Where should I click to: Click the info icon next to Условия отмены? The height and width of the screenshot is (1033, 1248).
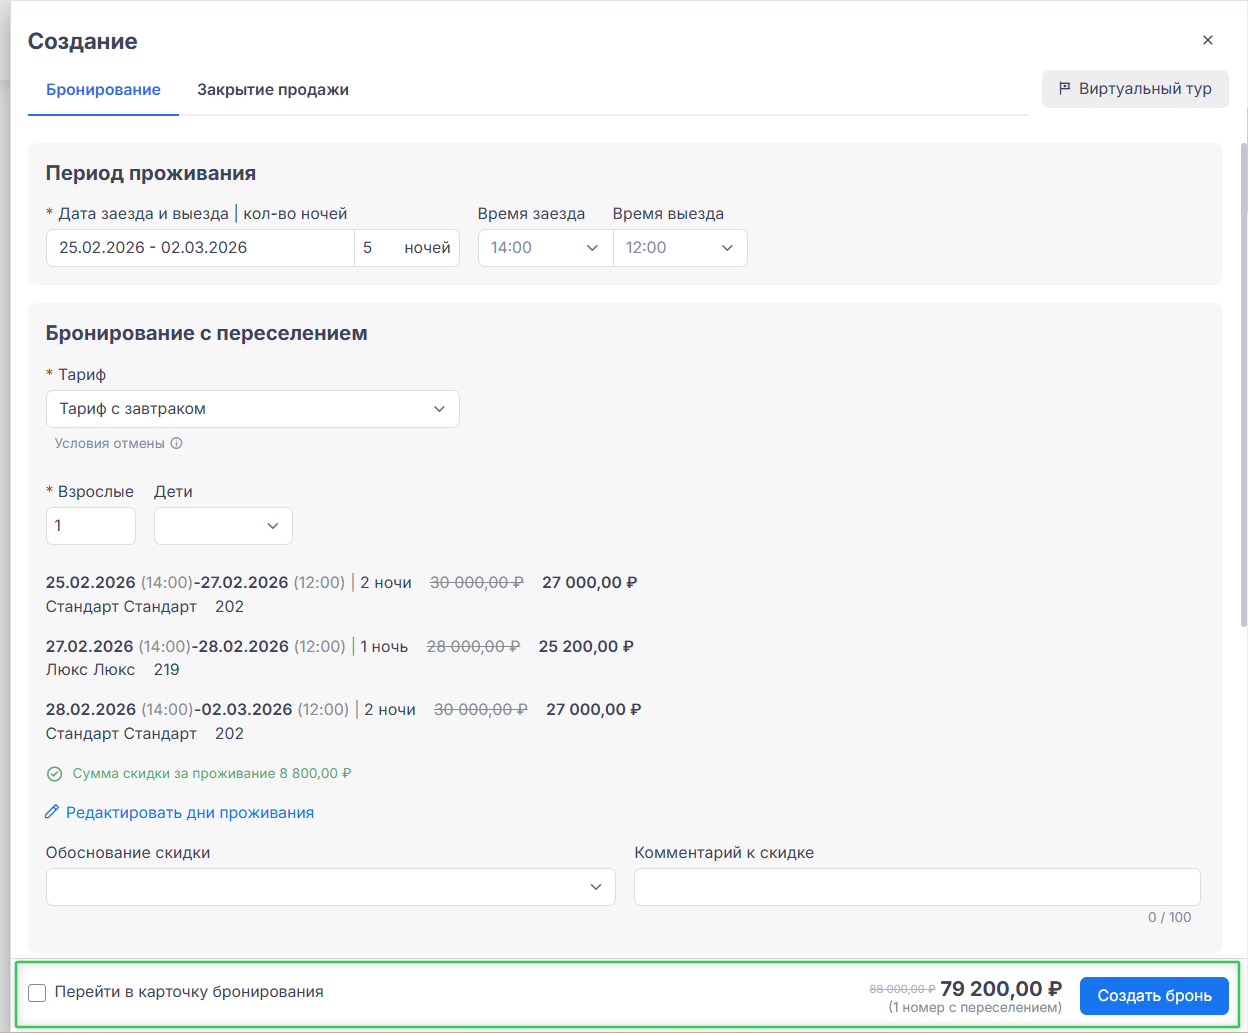point(177,444)
